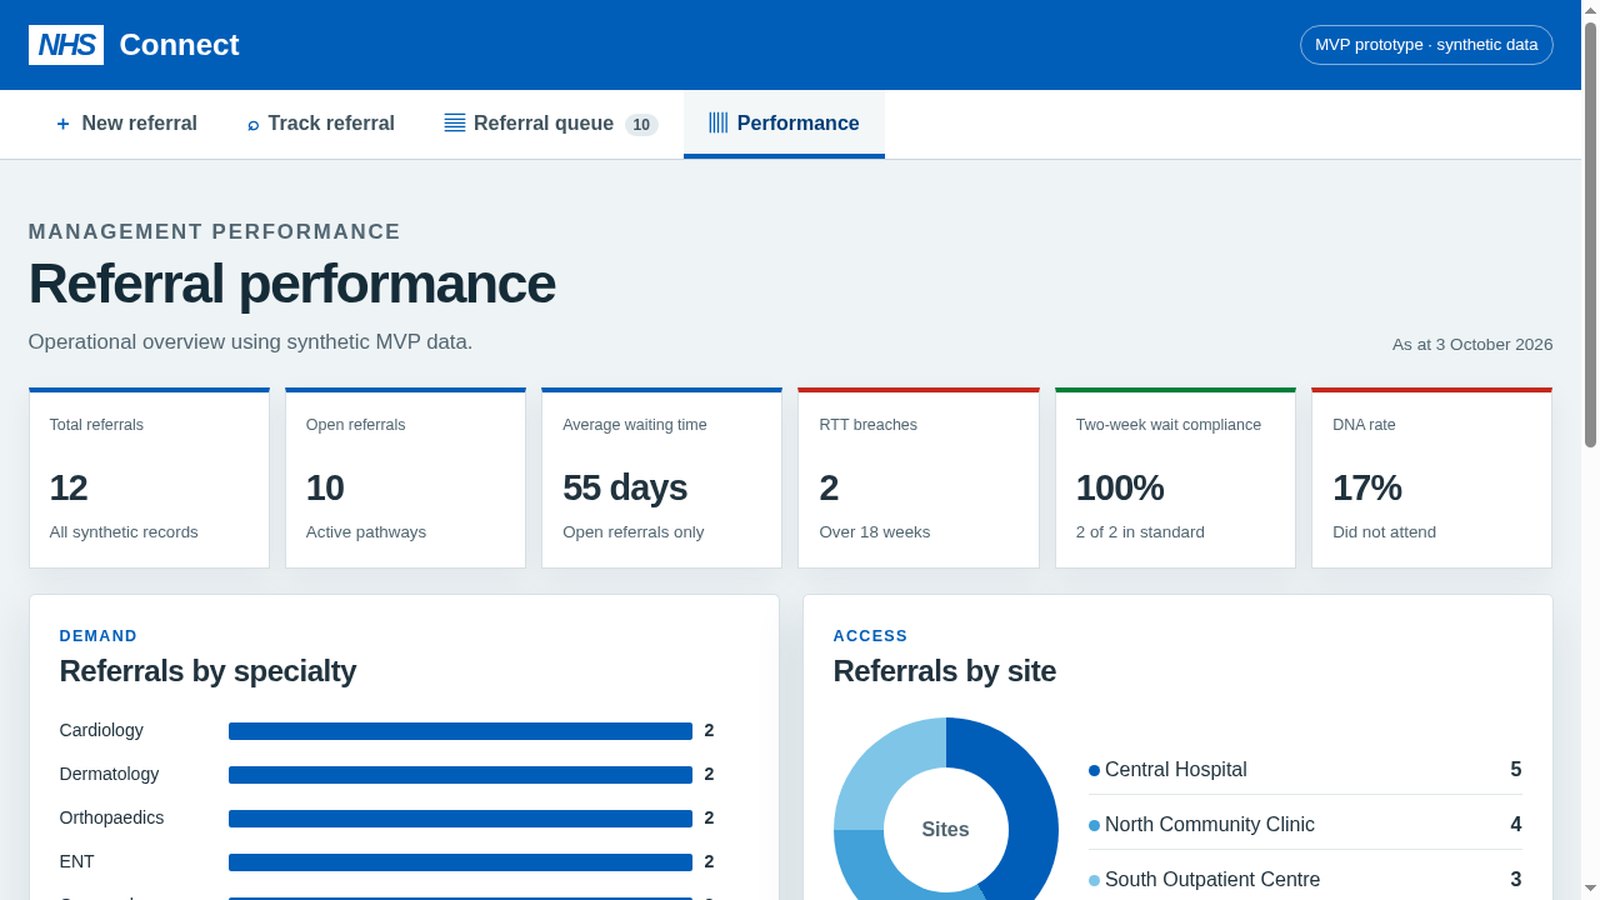Click the MVP prototype synthetic data badge

(1426, 45)
